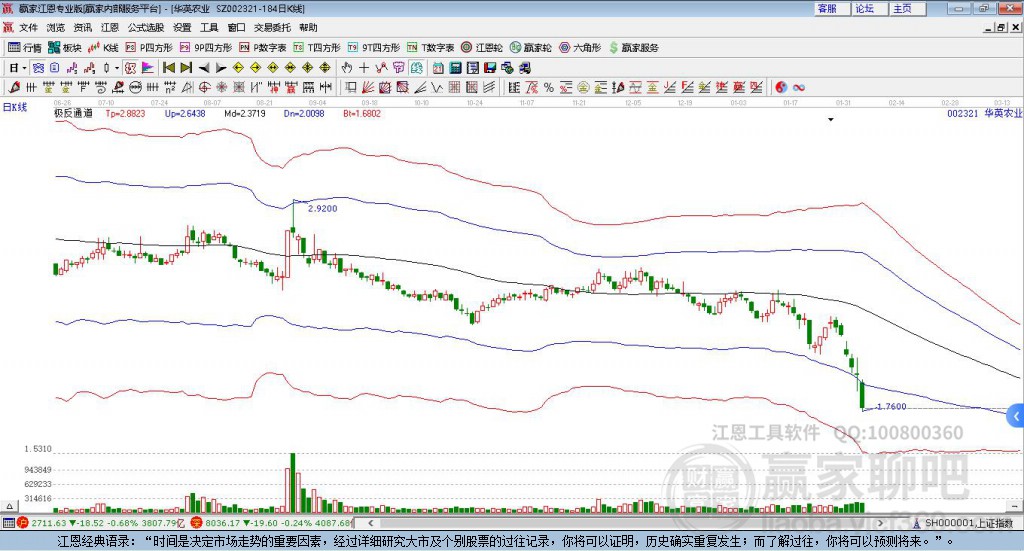Open the 江恩 menu
This screenshot has width=1024, height=551.
coord(109,27)
